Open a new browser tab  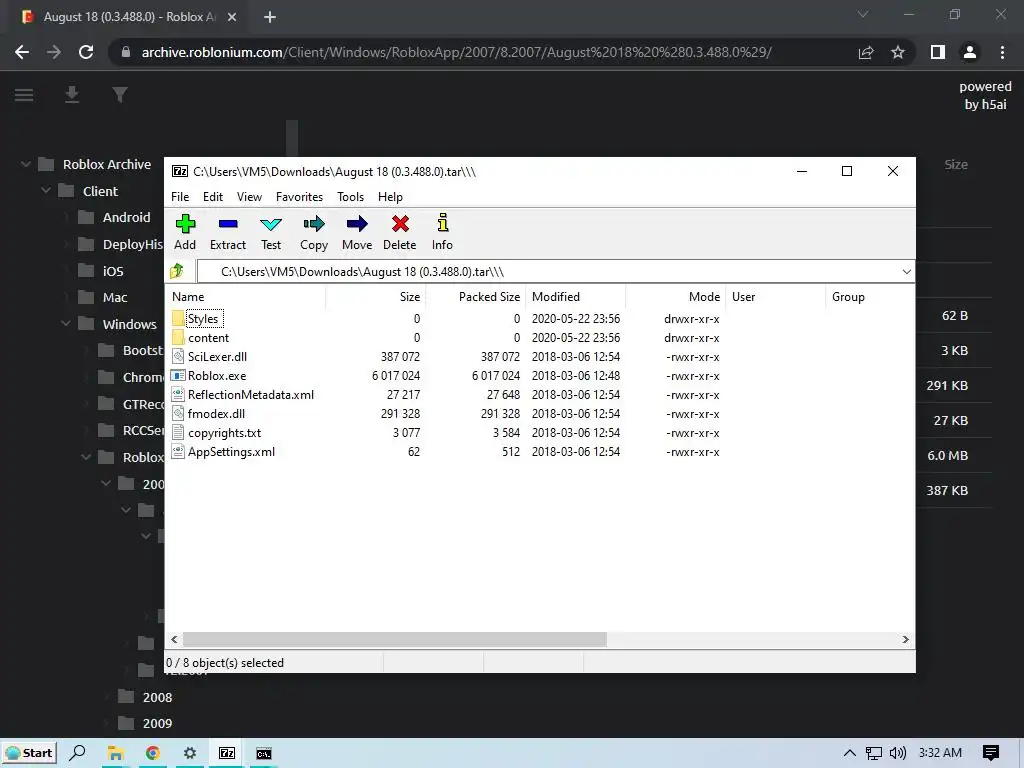click(270, 17)
